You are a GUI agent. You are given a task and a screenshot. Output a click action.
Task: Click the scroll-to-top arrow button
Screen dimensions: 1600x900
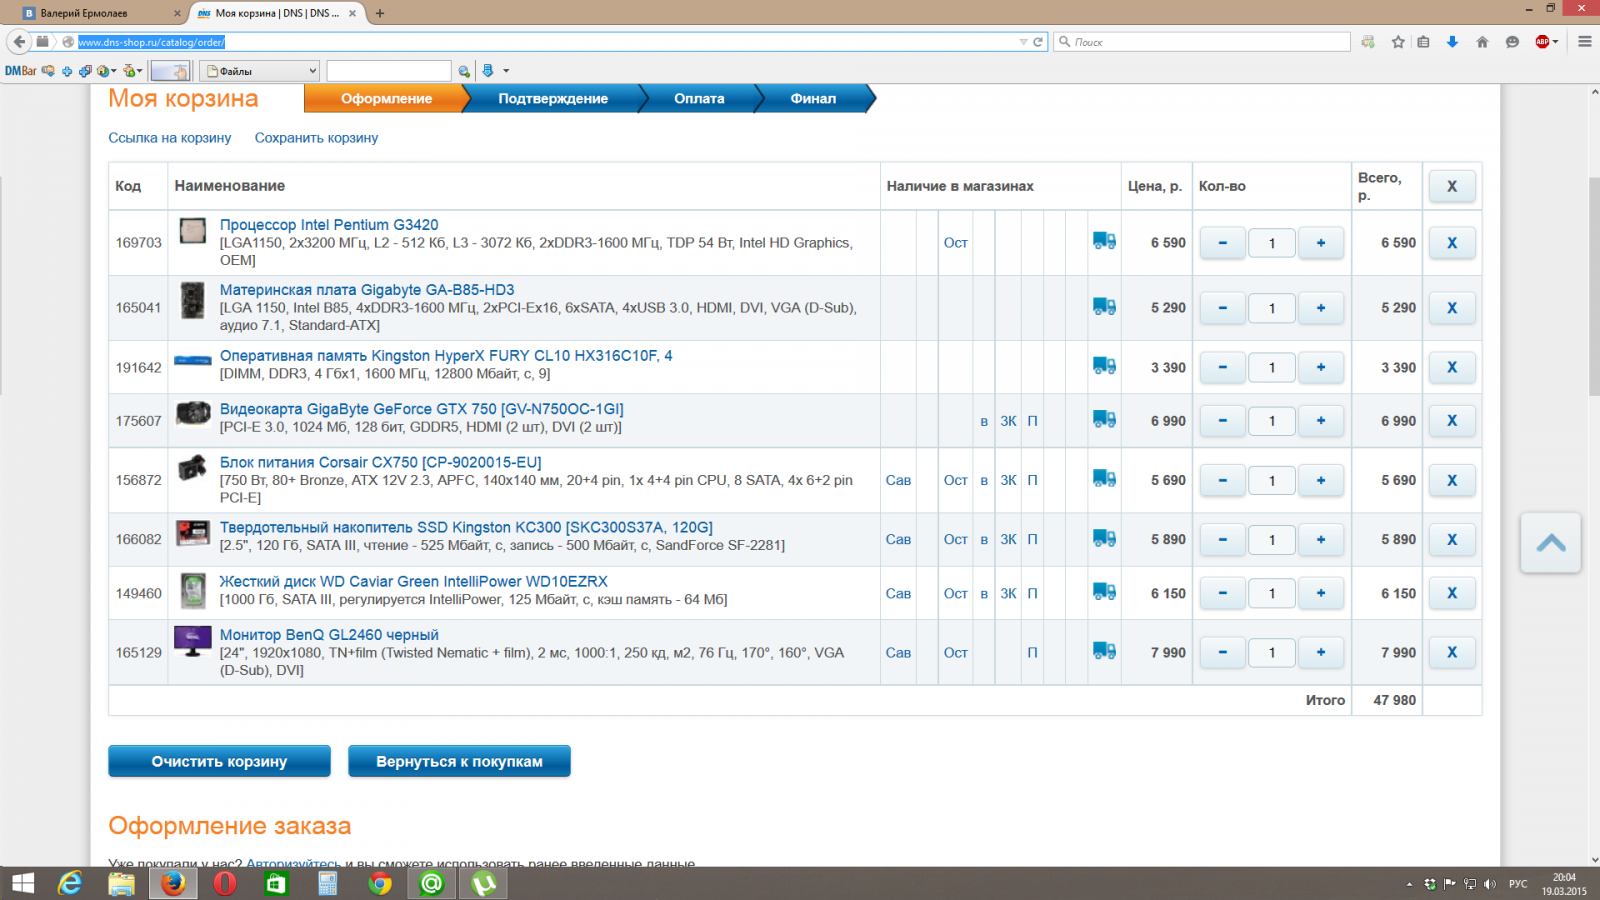pos(1550,543)
